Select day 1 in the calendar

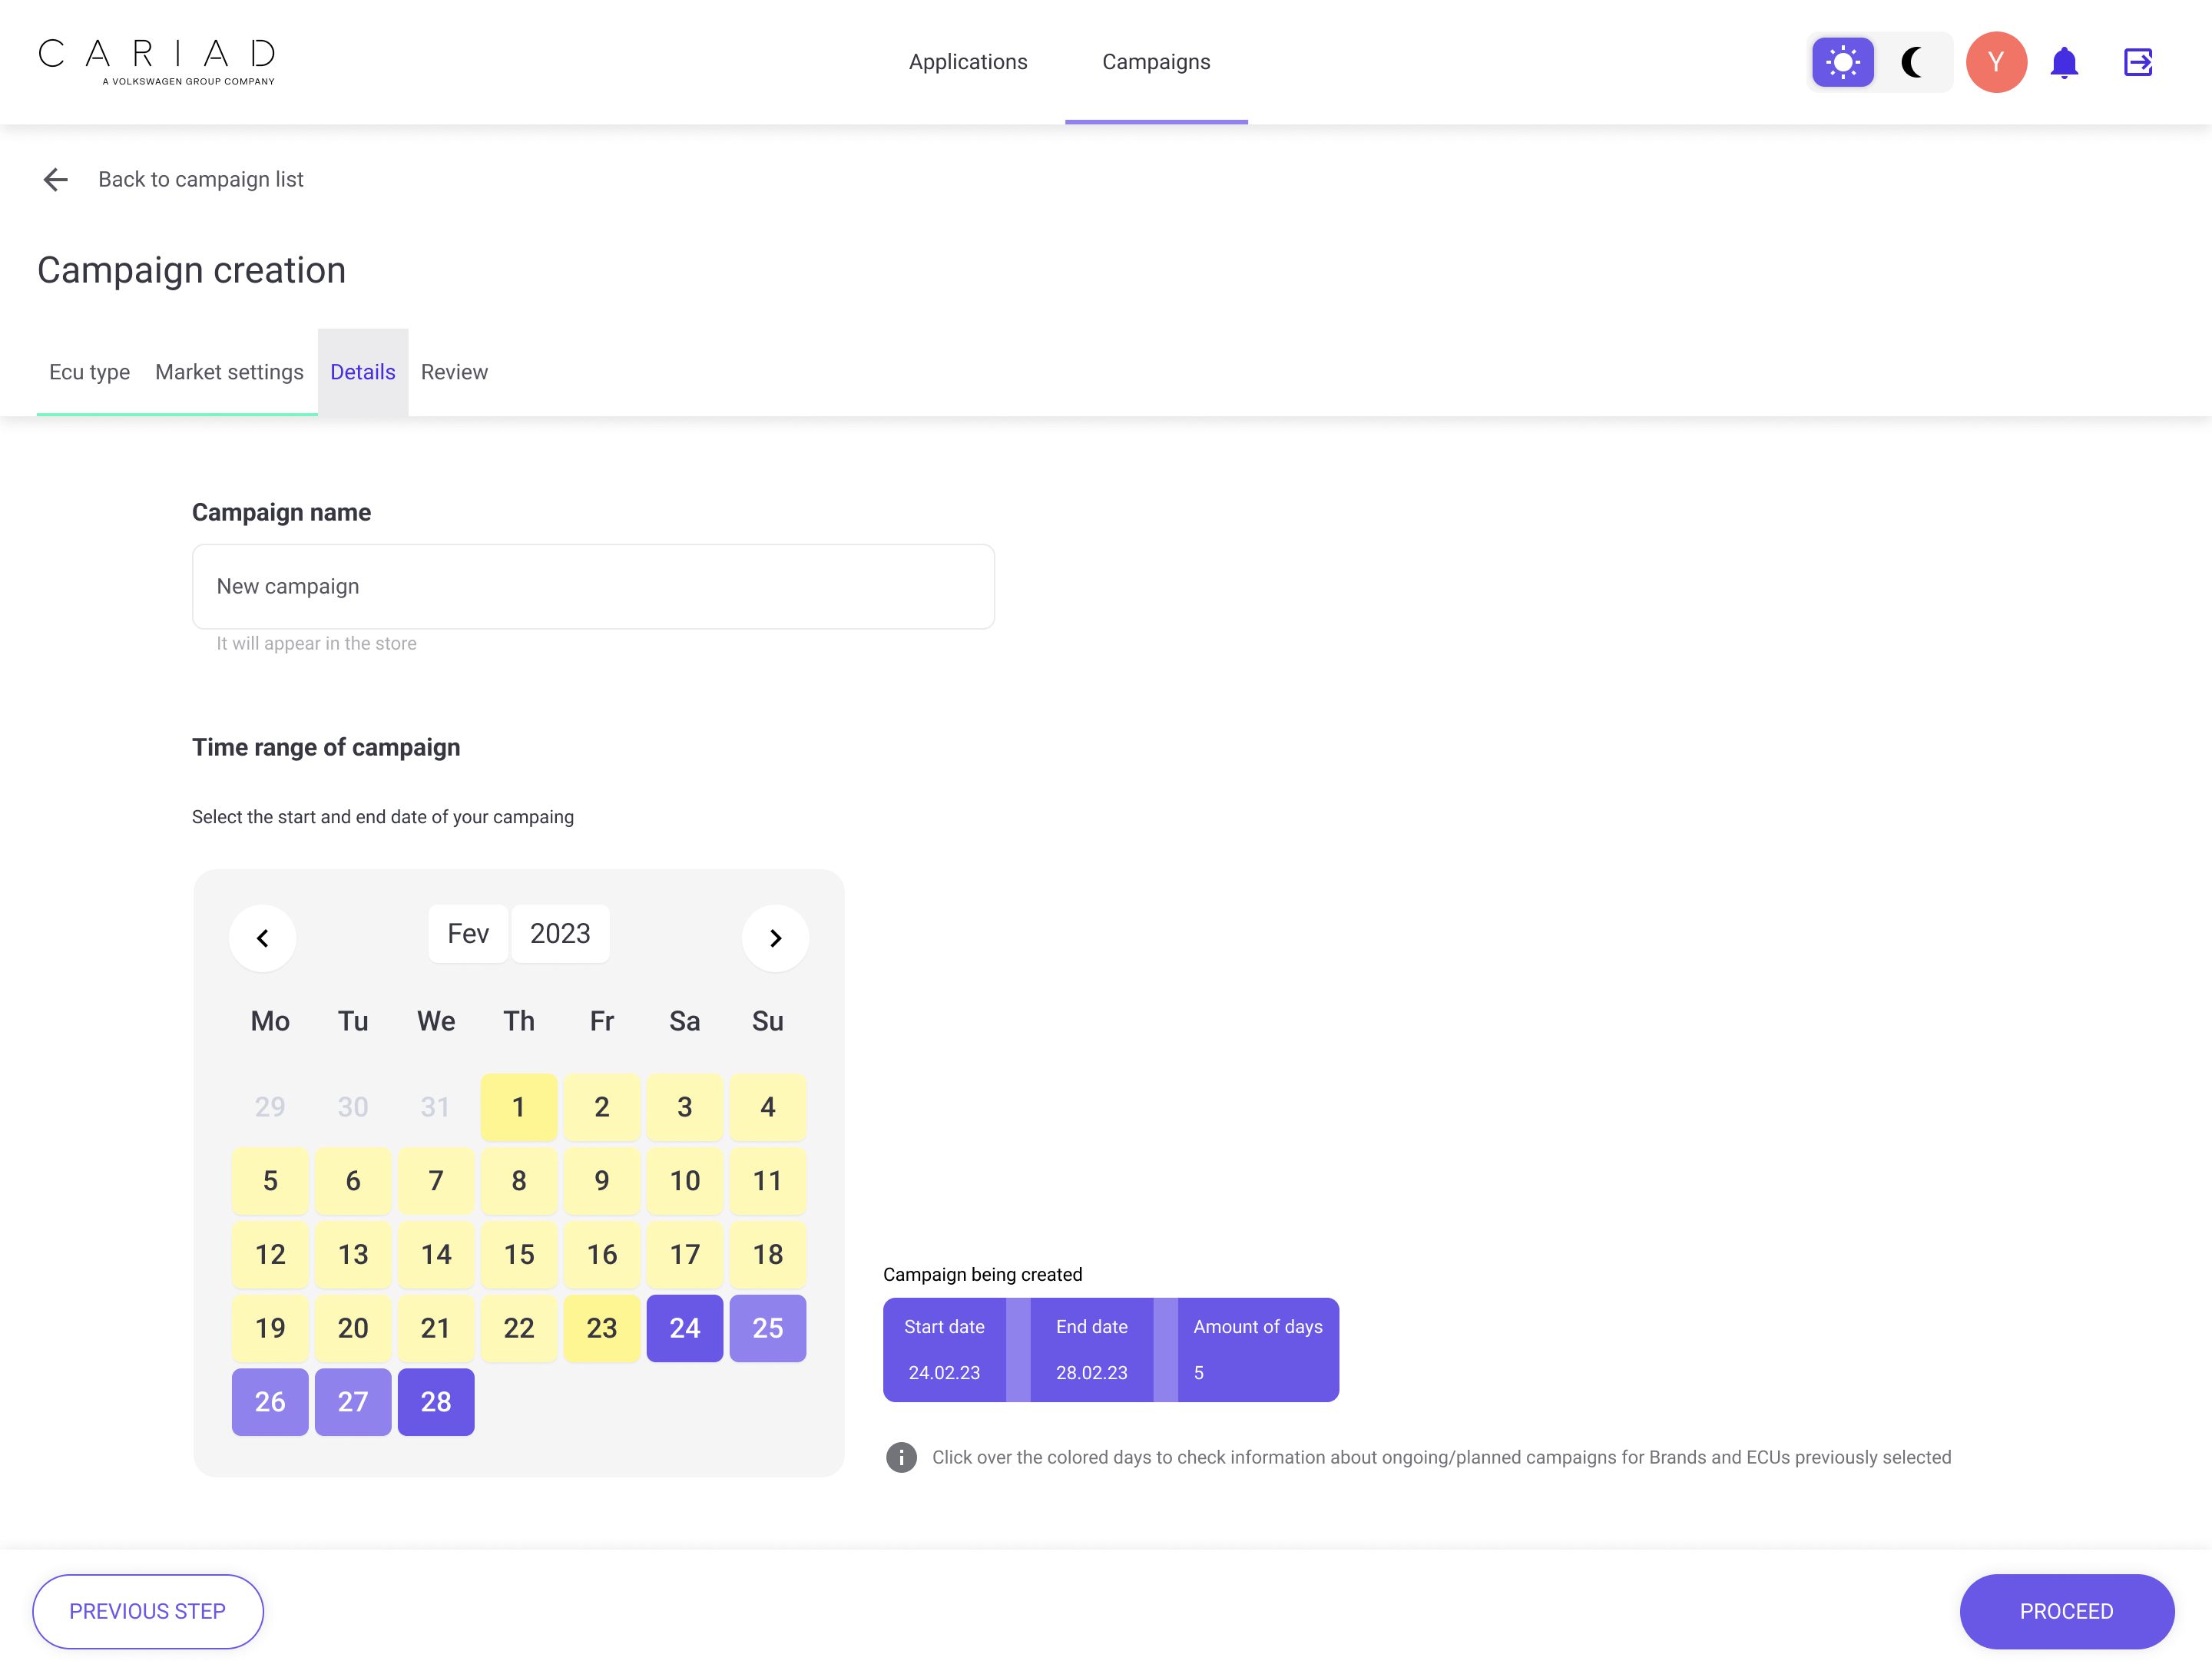click(519, 1107)
